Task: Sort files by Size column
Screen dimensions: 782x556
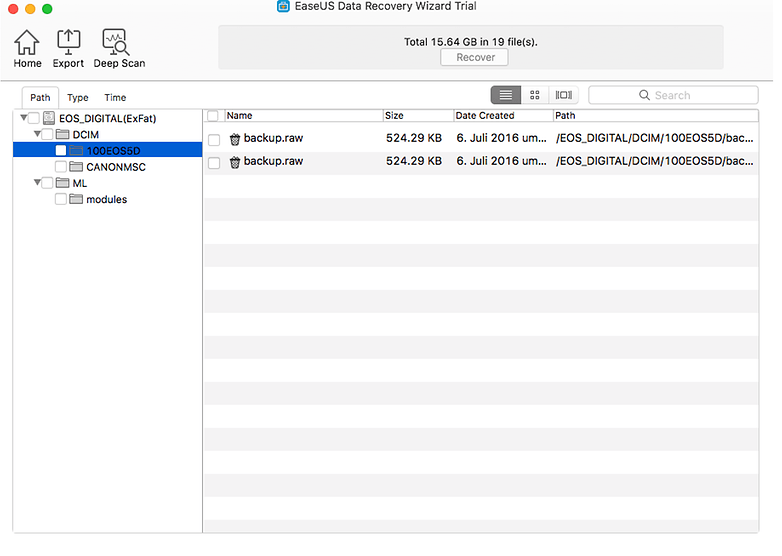Action: click(x=417, y=116)
